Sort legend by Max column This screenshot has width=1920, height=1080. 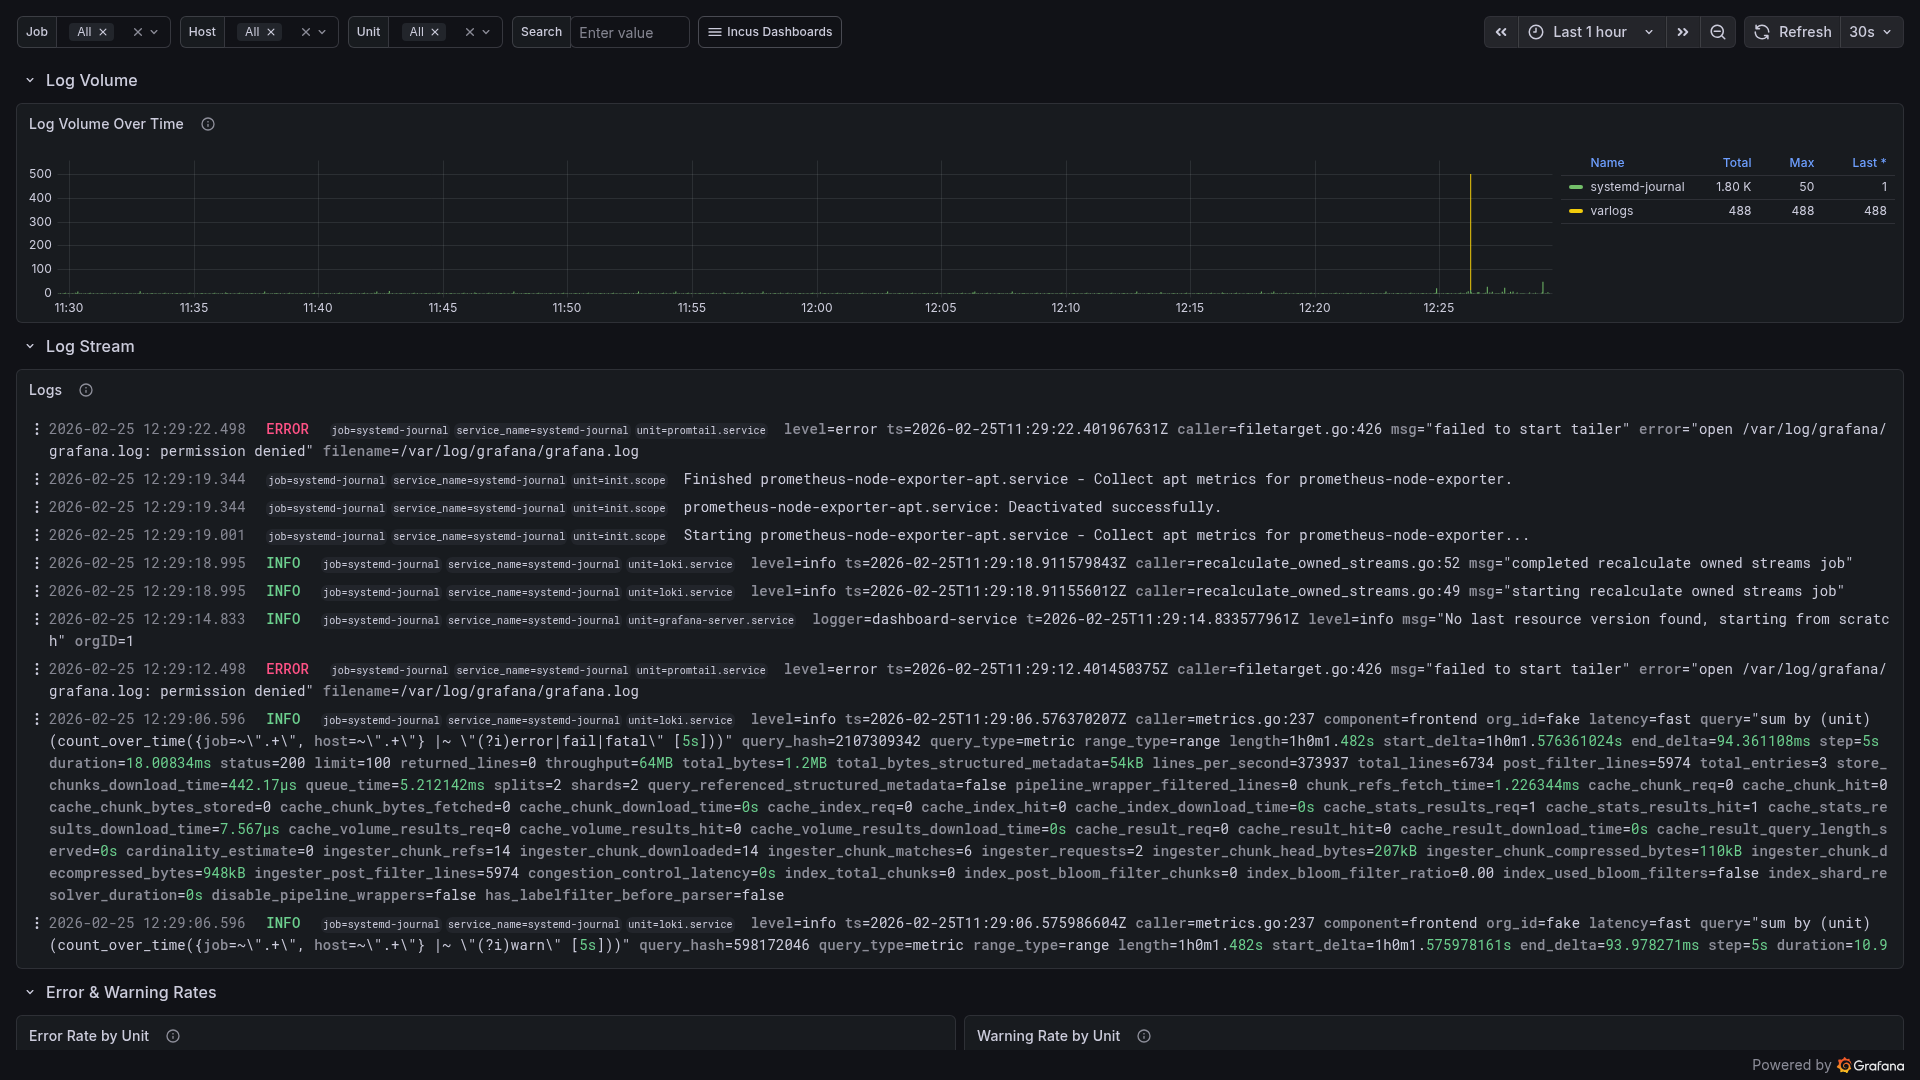1801,163
